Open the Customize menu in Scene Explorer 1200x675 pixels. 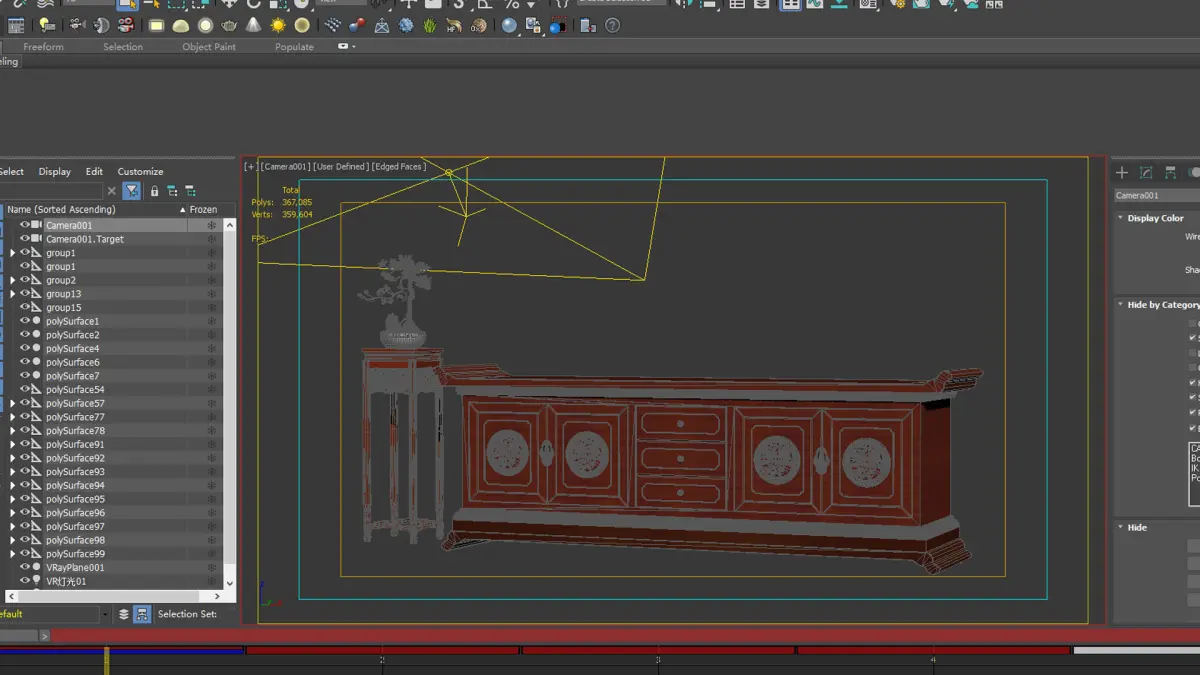[x=140, y=171]
